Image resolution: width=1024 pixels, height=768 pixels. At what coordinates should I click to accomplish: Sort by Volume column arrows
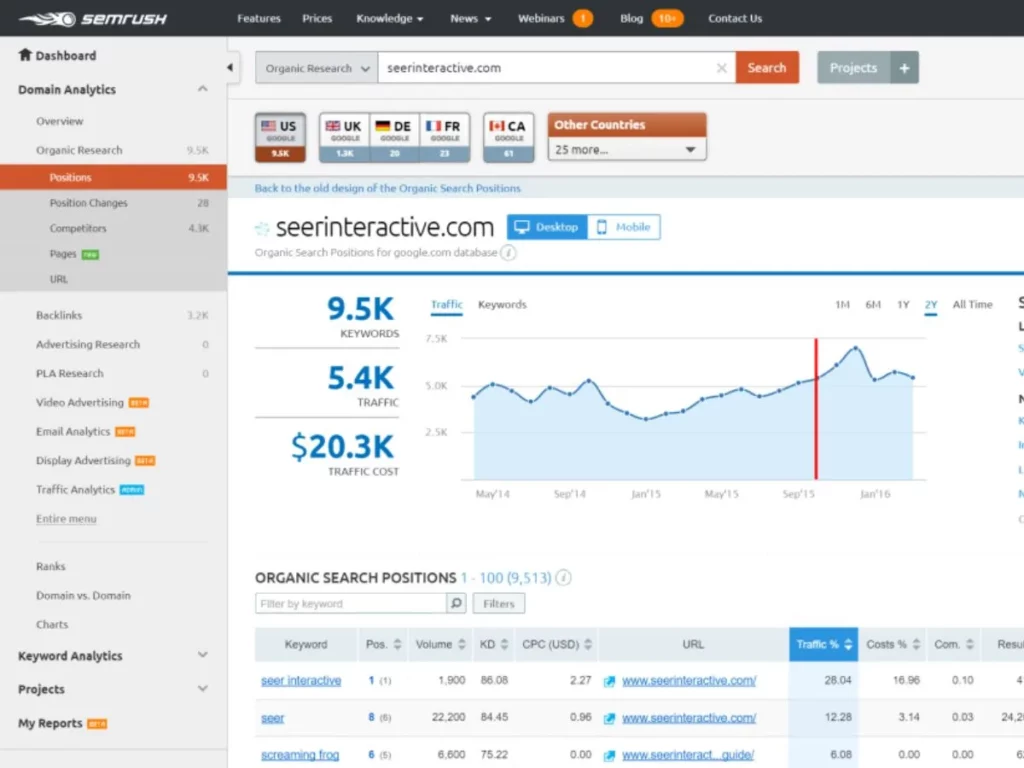tap(462, 645)
